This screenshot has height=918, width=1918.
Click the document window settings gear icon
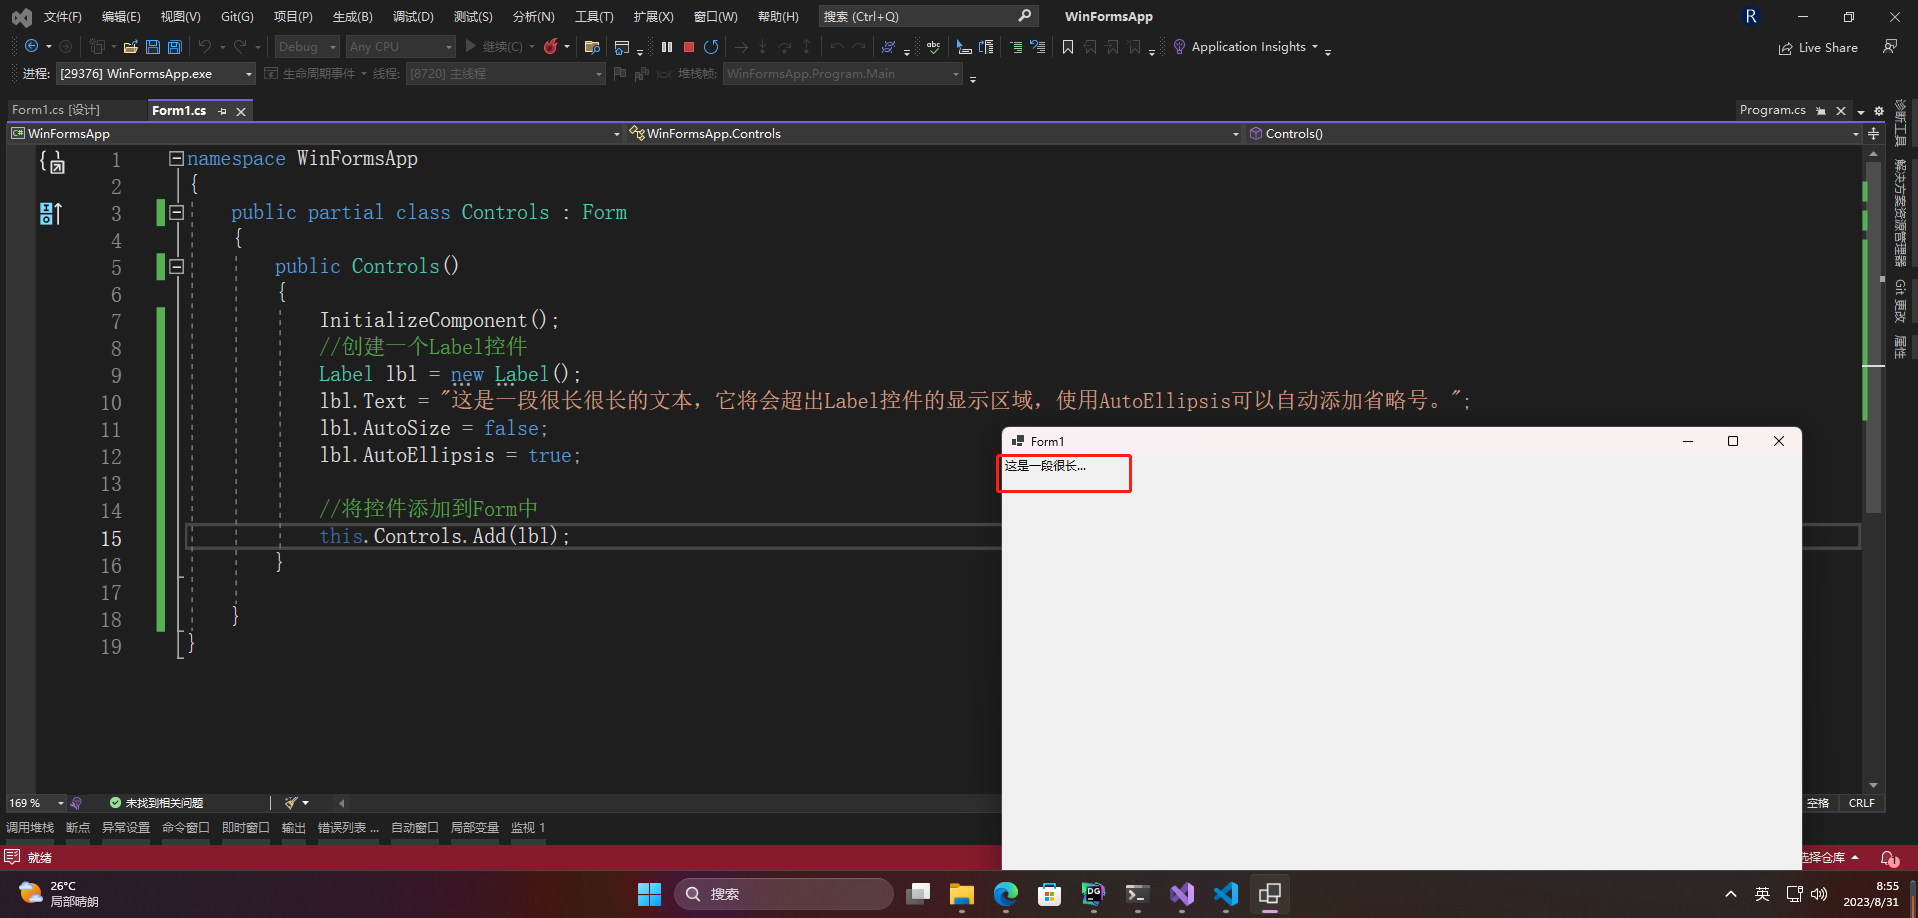[x=1879, y=111]
